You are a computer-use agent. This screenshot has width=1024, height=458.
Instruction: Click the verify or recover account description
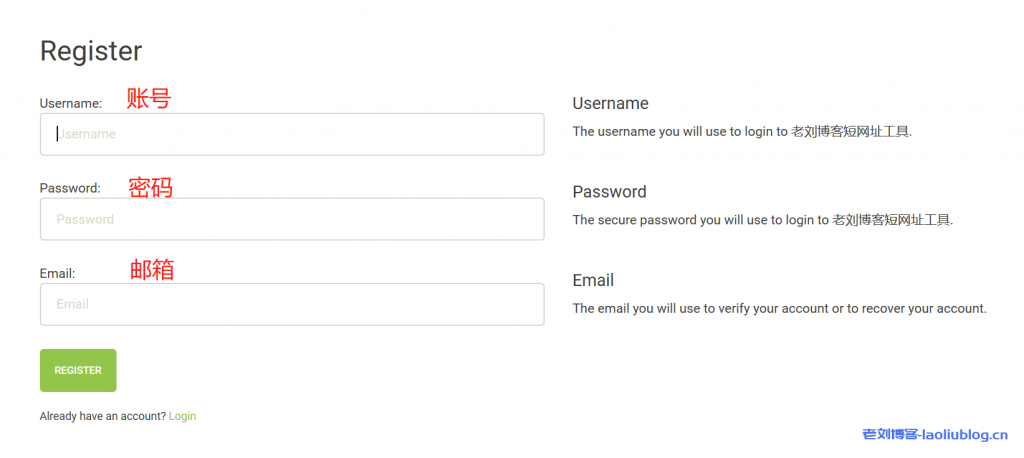(x=779, y=308)
